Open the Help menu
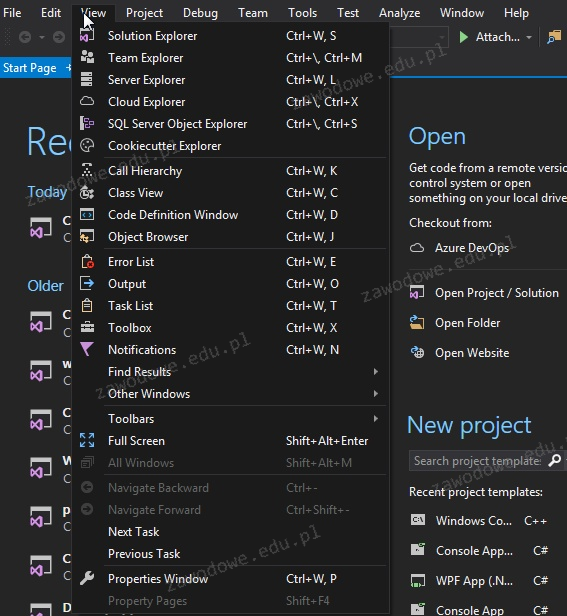 516,13
